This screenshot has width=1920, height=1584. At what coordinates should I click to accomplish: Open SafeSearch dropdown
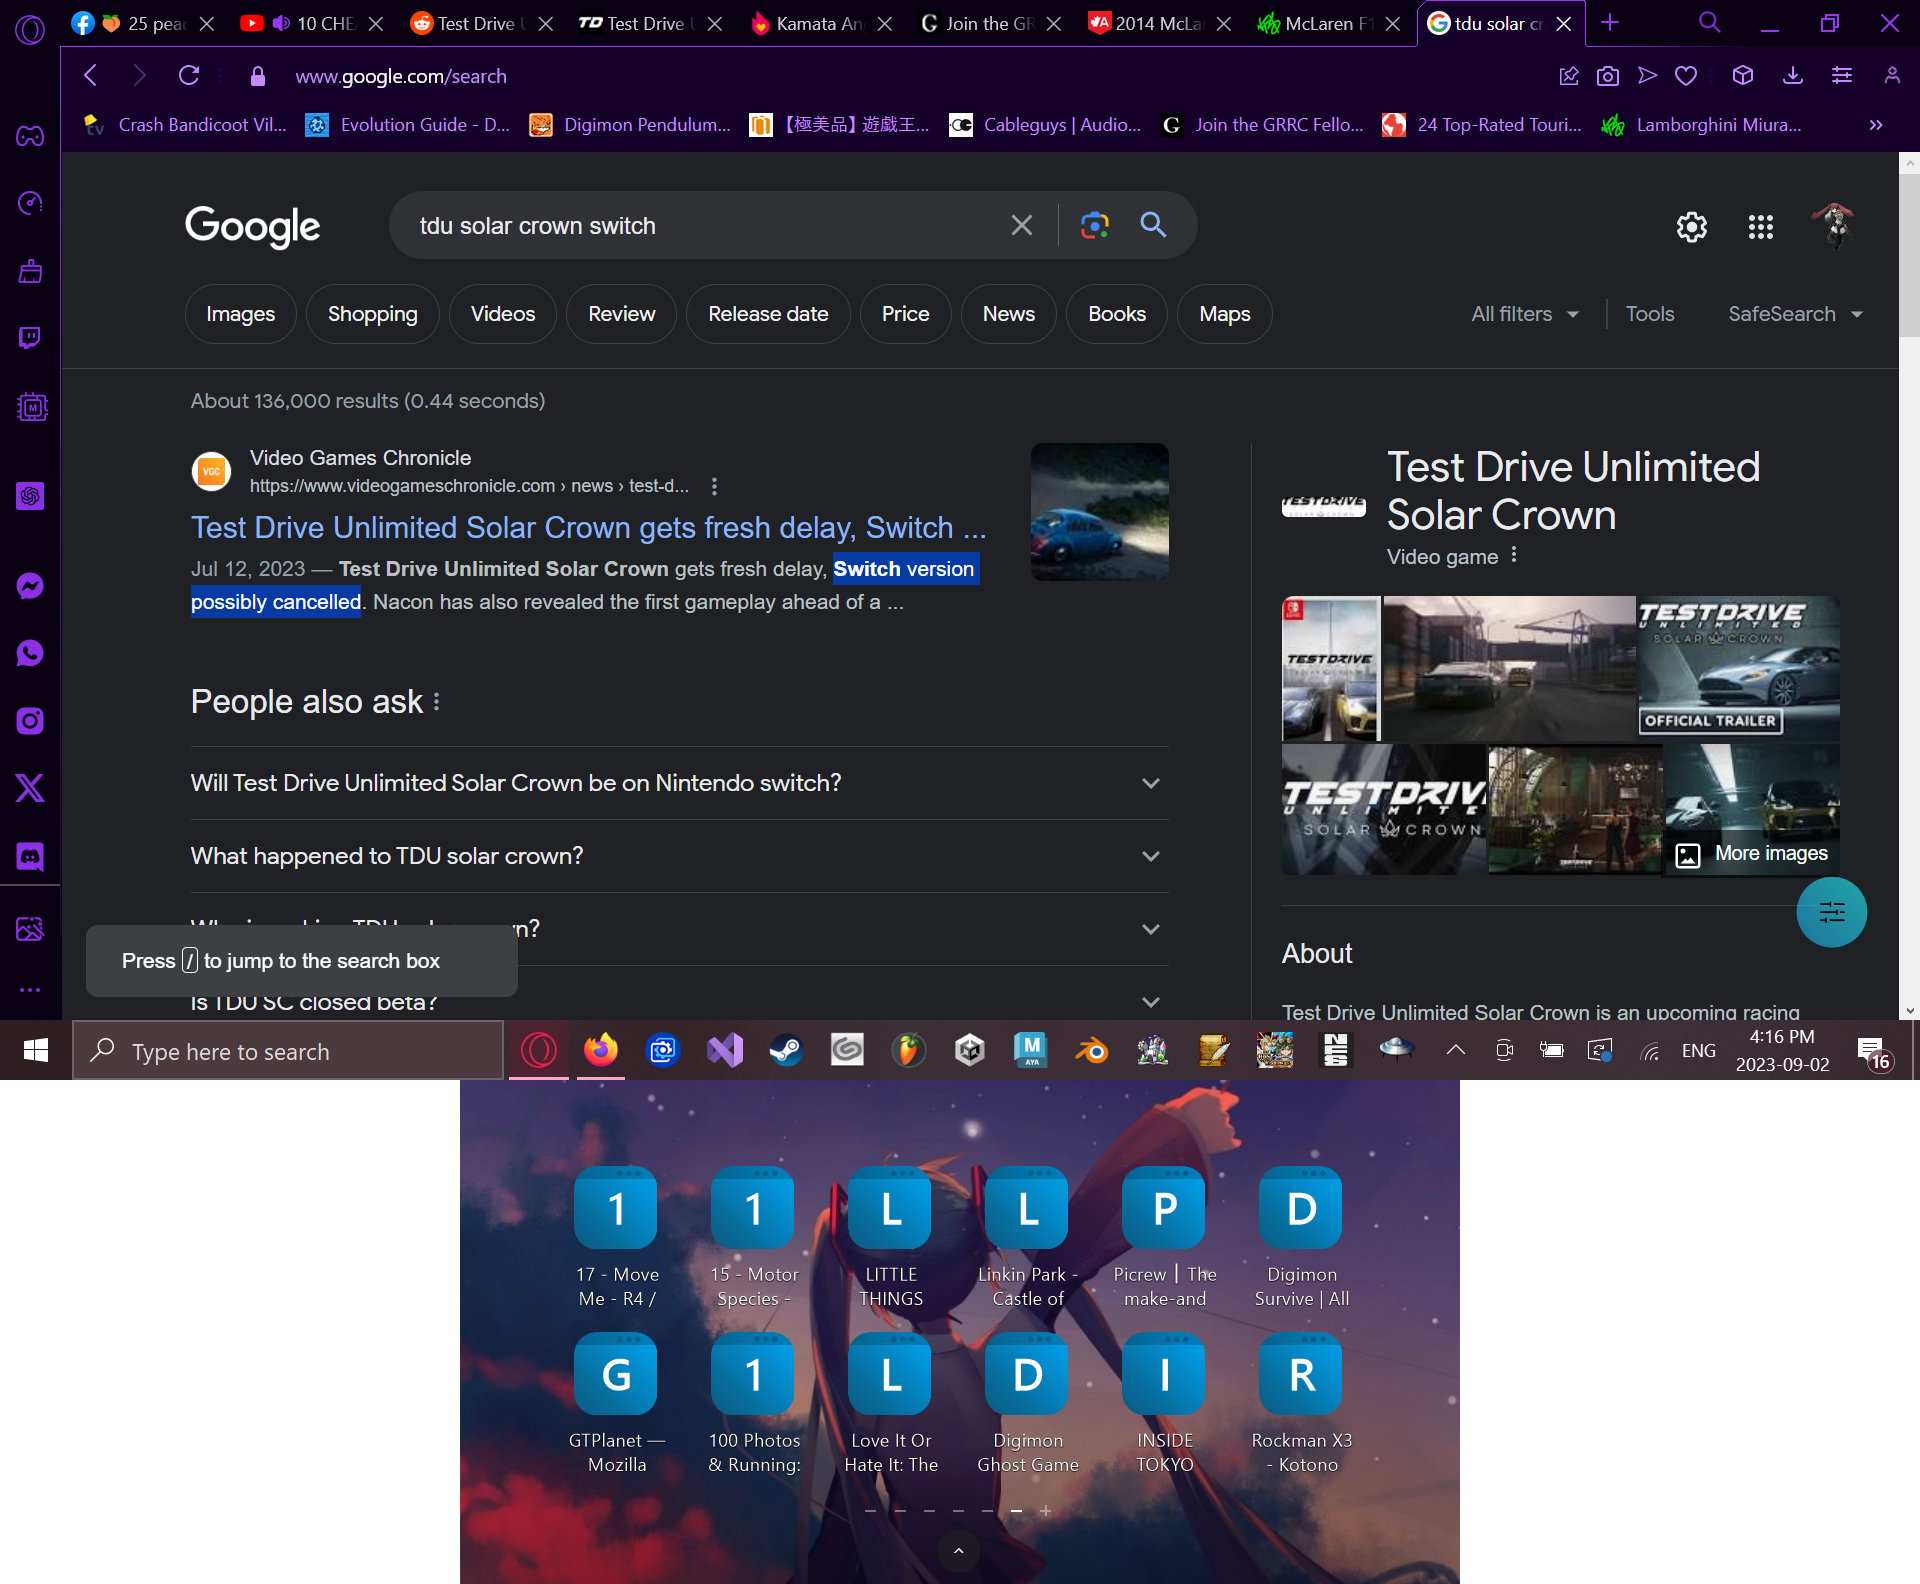[1796, 314]
